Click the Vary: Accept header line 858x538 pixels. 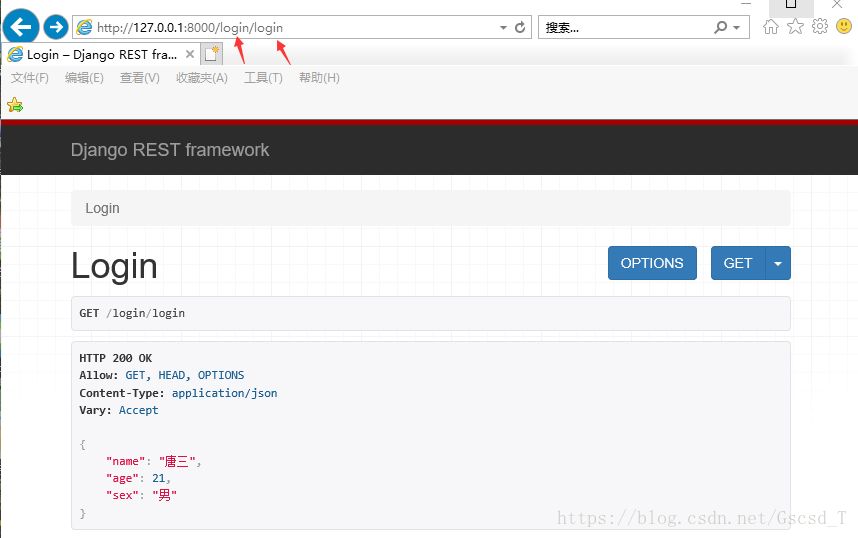(119, 410)
